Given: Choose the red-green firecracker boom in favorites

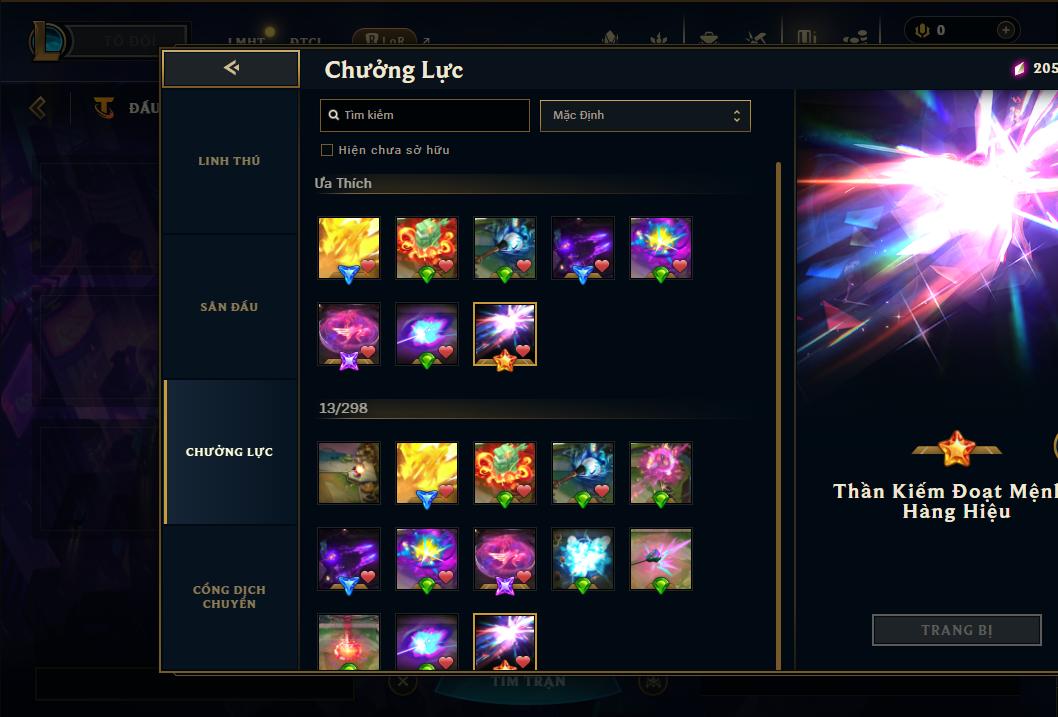Looking at the screenshot, I should click(x=426, y=248).
